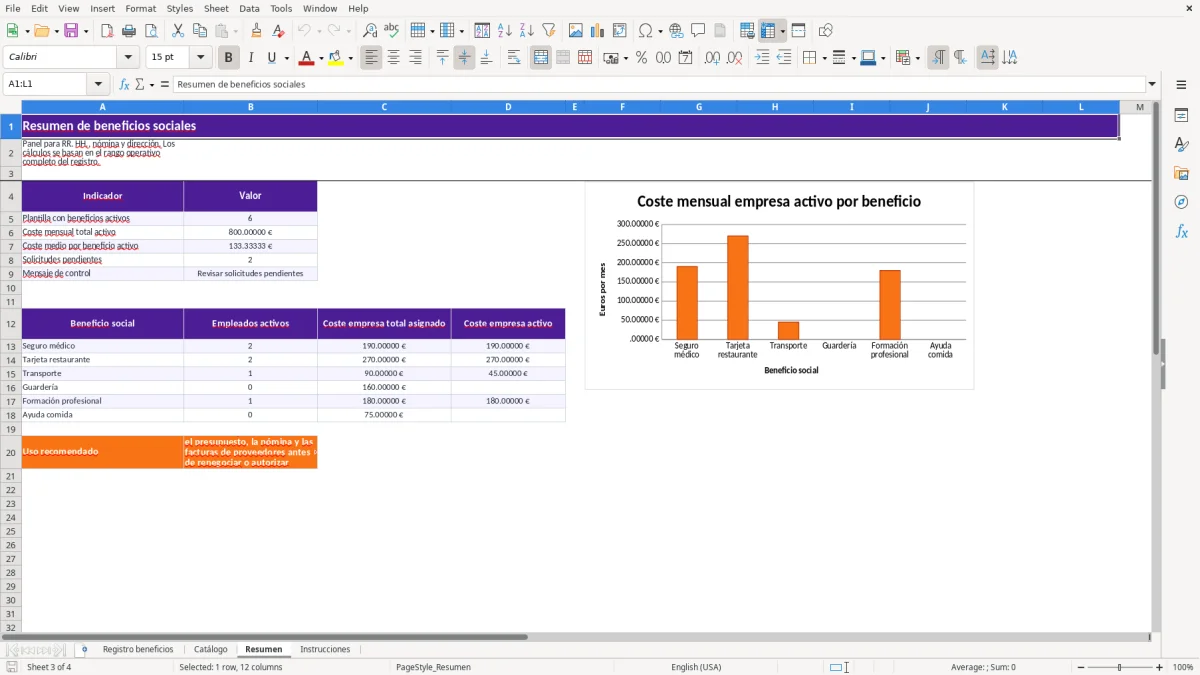
Task: Sort ascending
Action: click(x=505, y=31)
